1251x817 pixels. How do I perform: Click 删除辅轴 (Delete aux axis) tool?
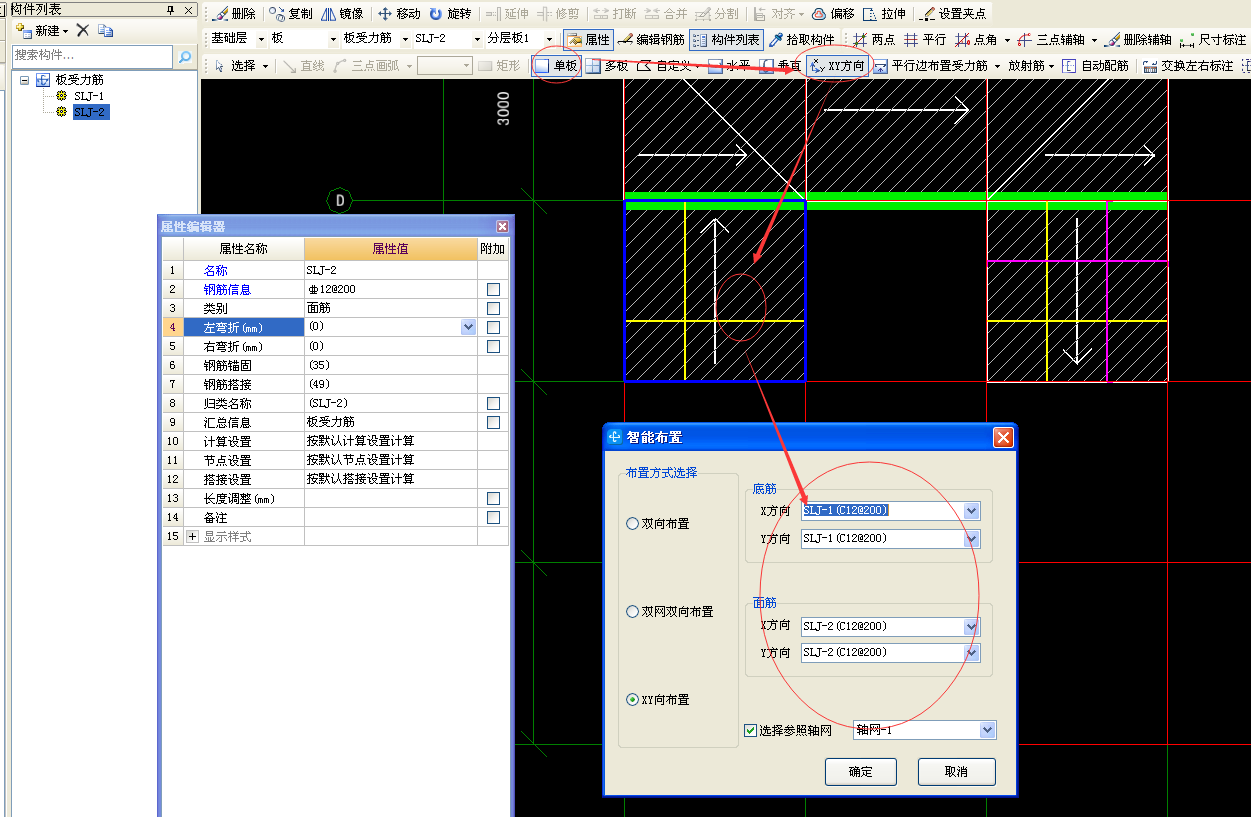click(1138, 40)
